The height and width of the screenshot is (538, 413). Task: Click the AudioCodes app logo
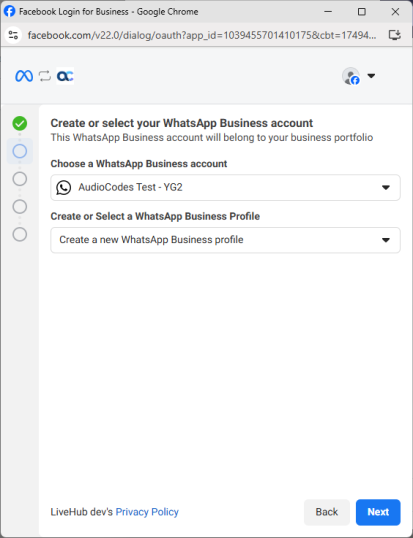65,76
